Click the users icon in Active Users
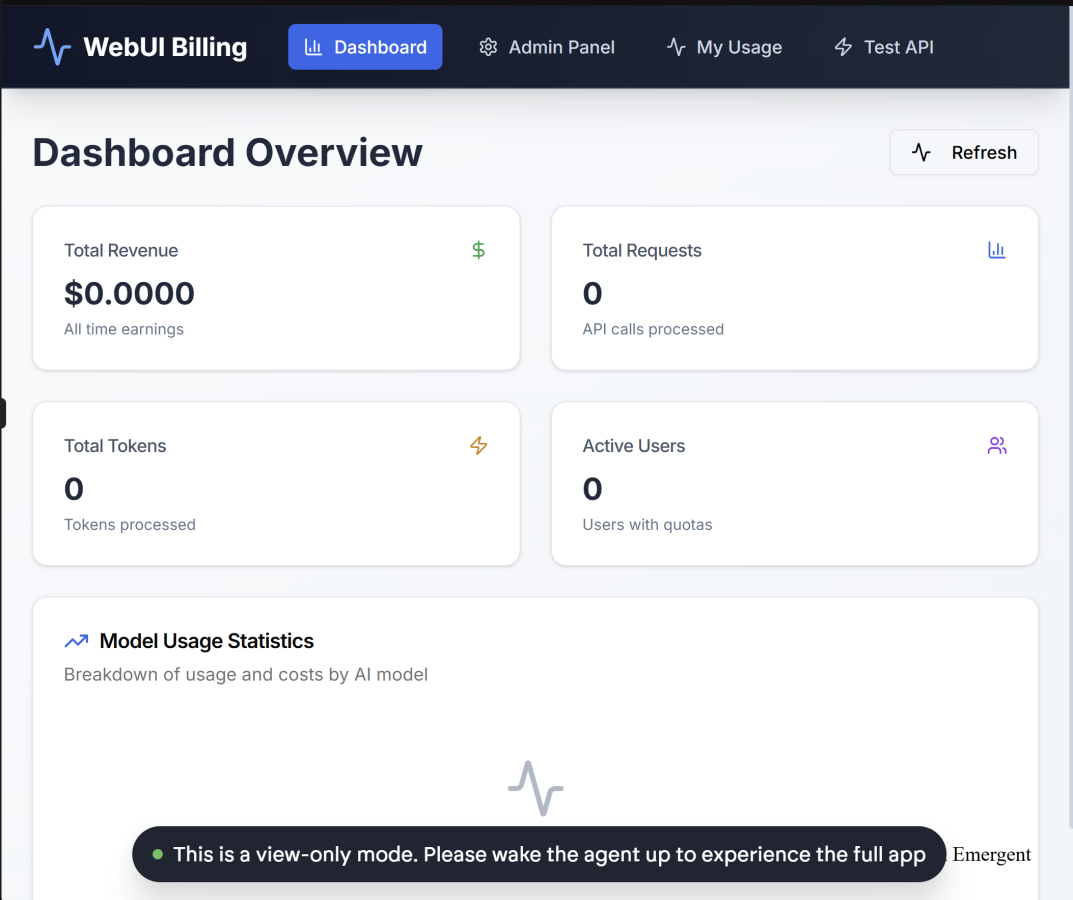The image size is (1073, 900). [996, 446]
